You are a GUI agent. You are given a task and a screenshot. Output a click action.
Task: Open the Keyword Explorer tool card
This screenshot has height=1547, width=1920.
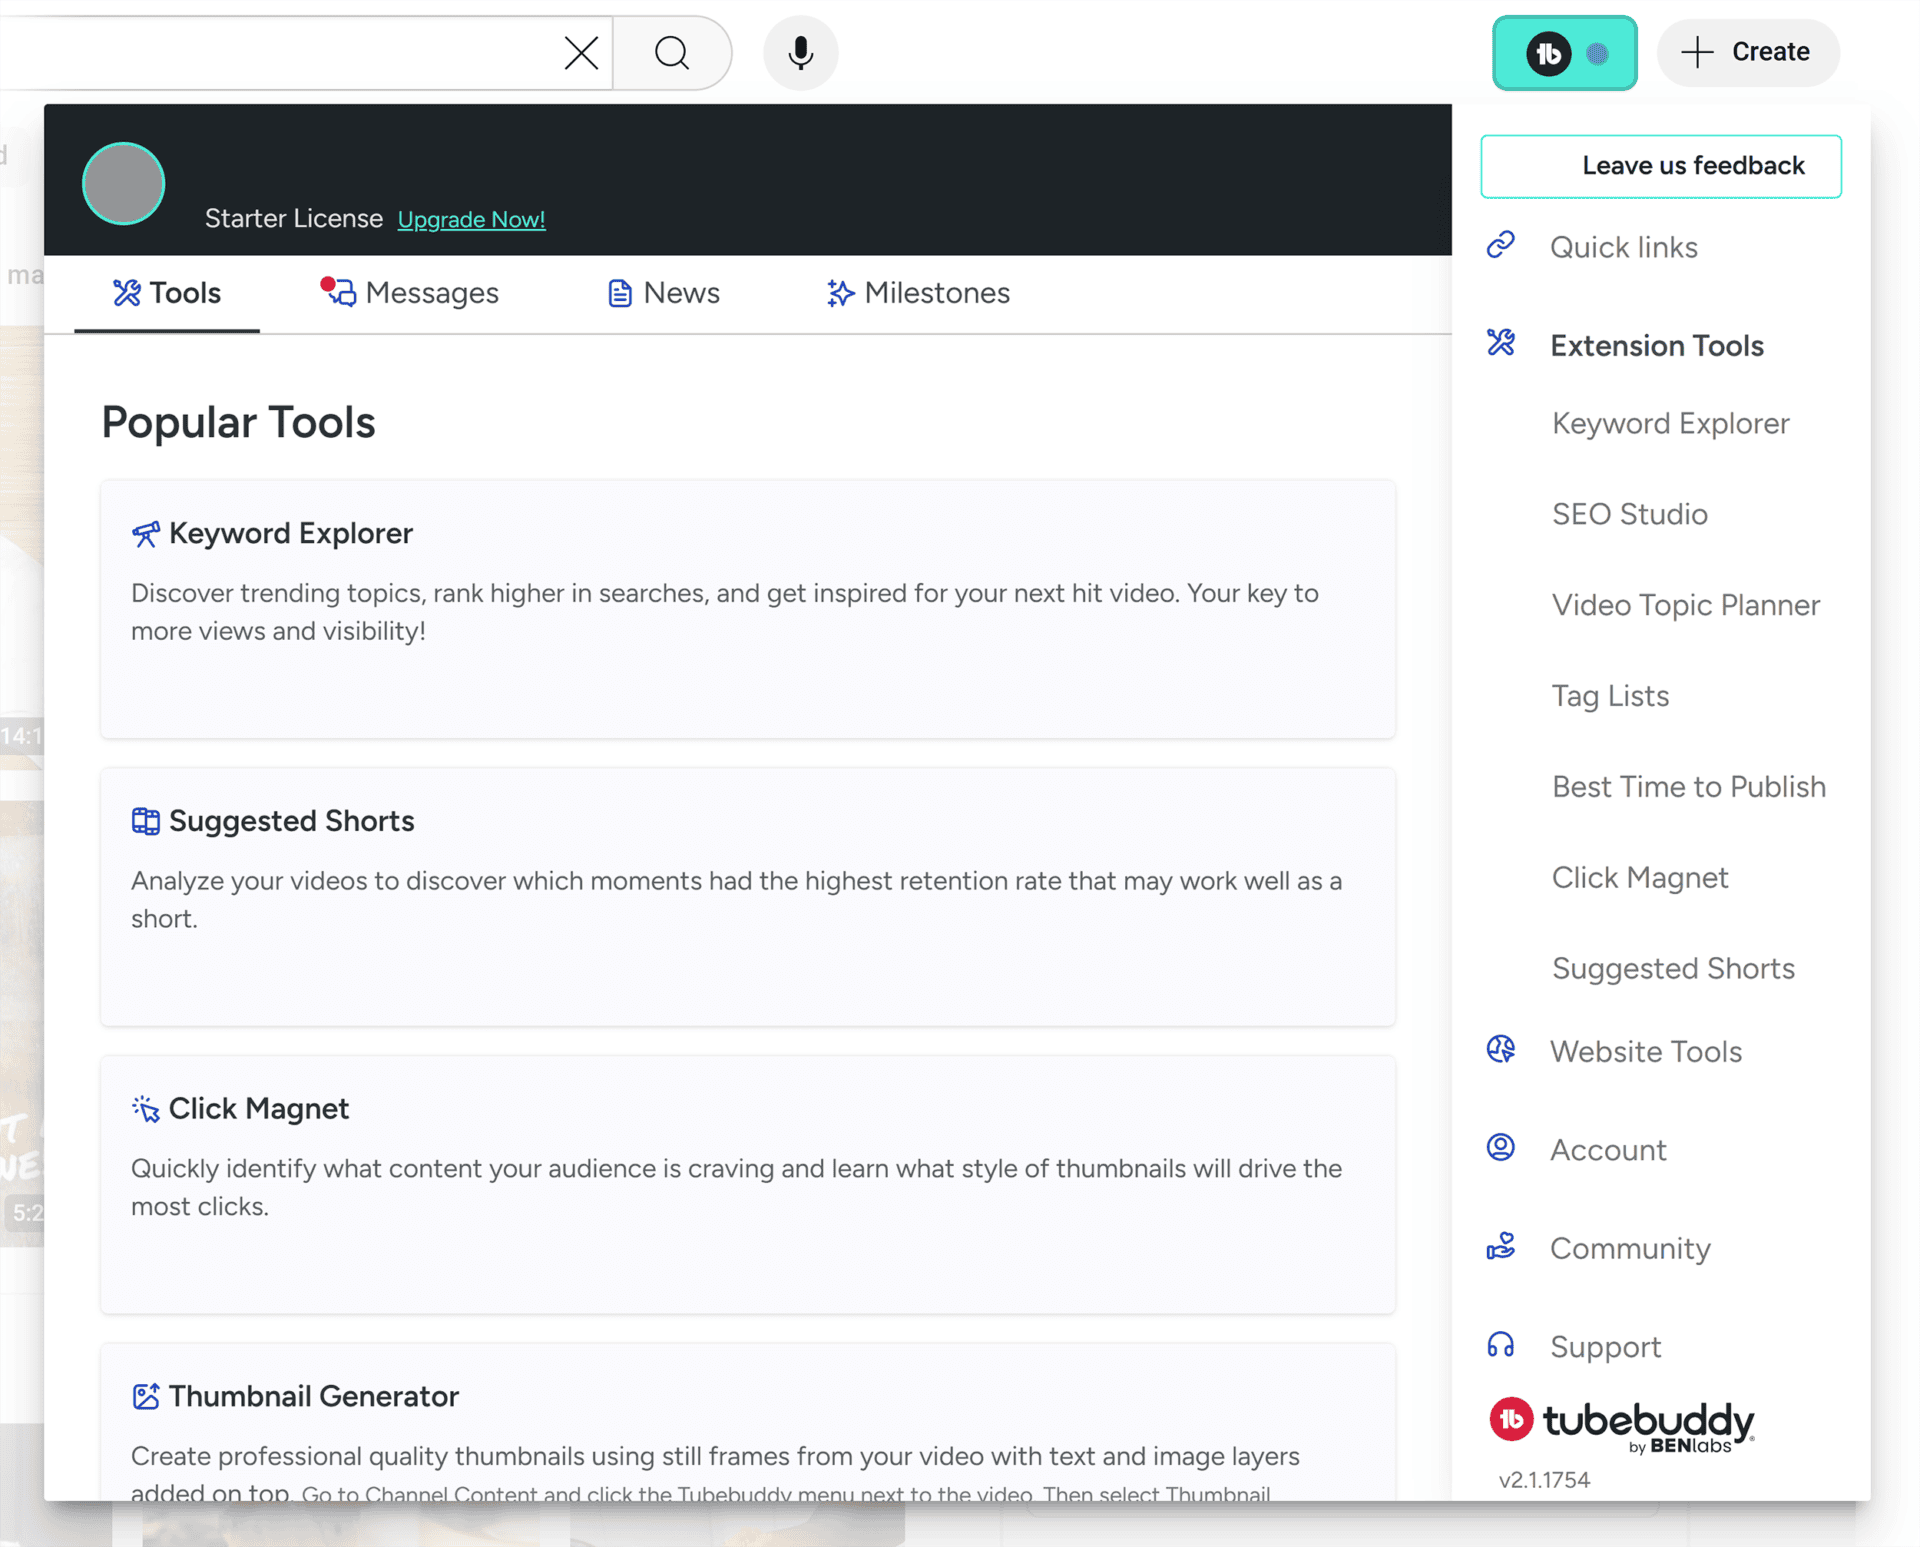pos(748,609)
